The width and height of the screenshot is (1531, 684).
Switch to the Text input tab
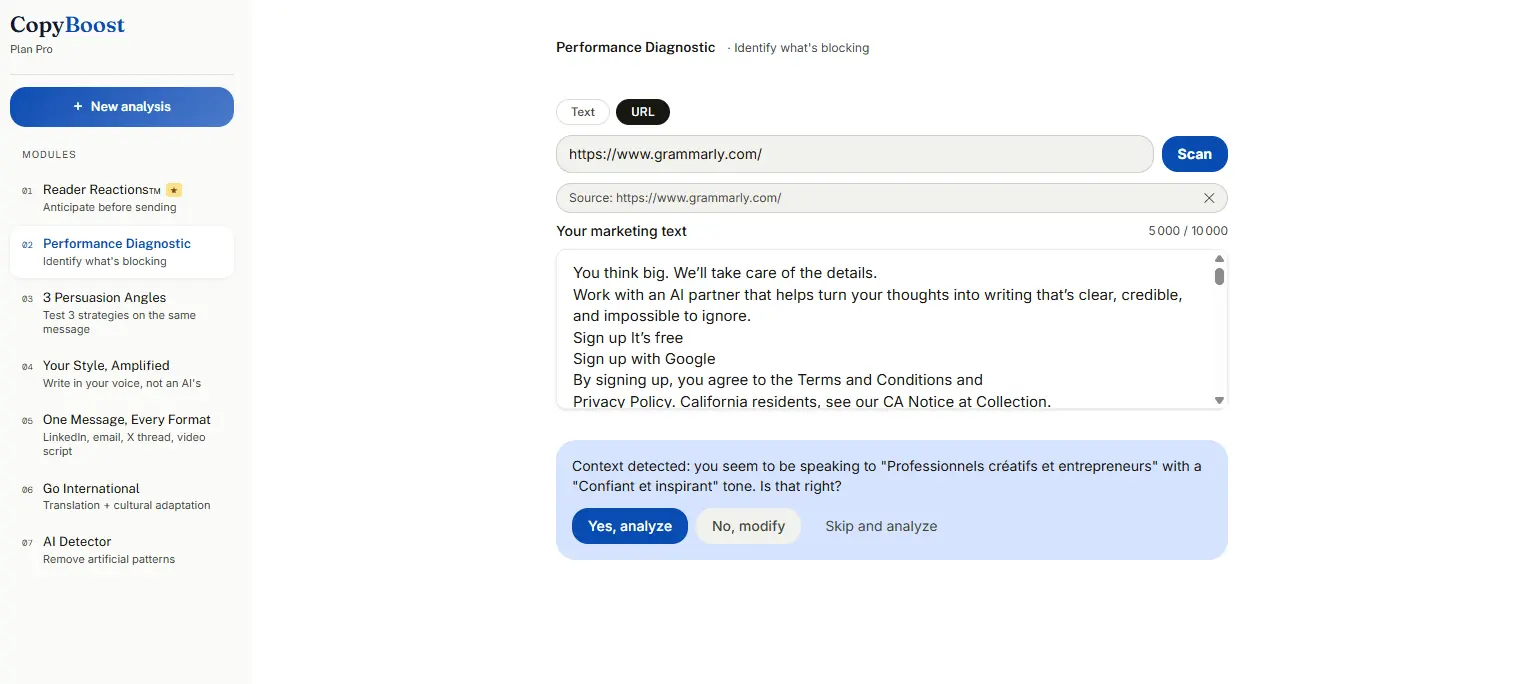tap(583, 112)
